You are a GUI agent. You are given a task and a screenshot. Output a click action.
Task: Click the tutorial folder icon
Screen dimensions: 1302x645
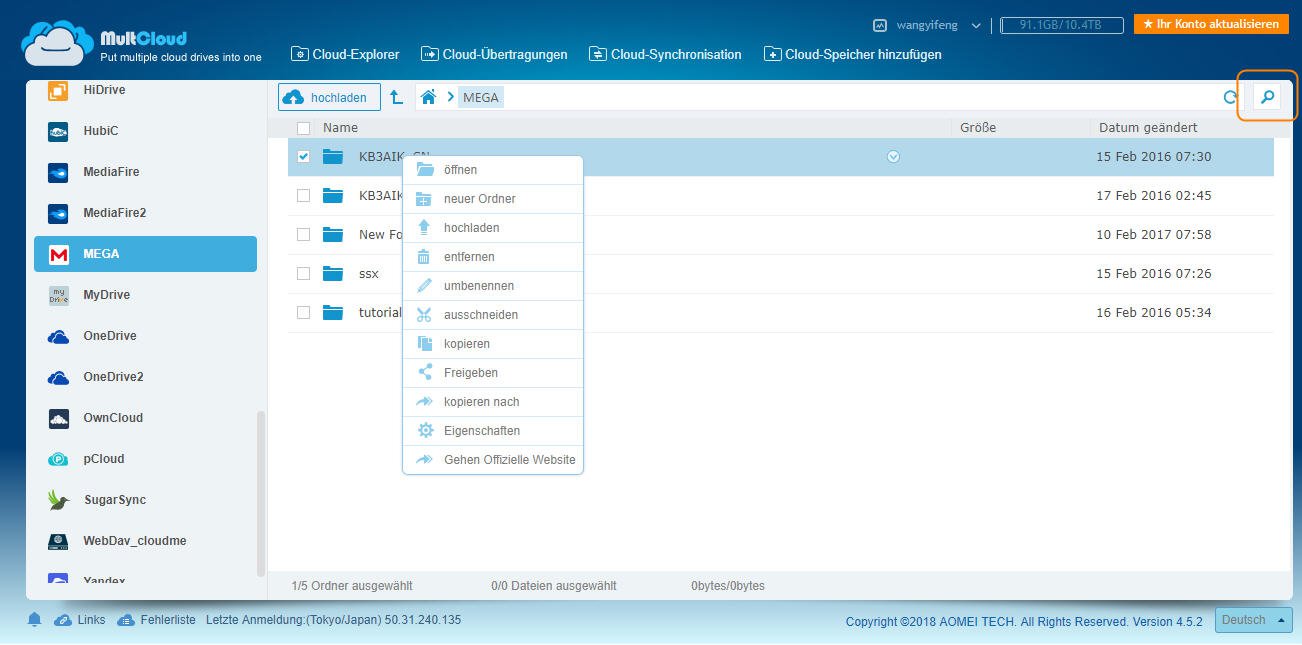[x=333, y=312]
